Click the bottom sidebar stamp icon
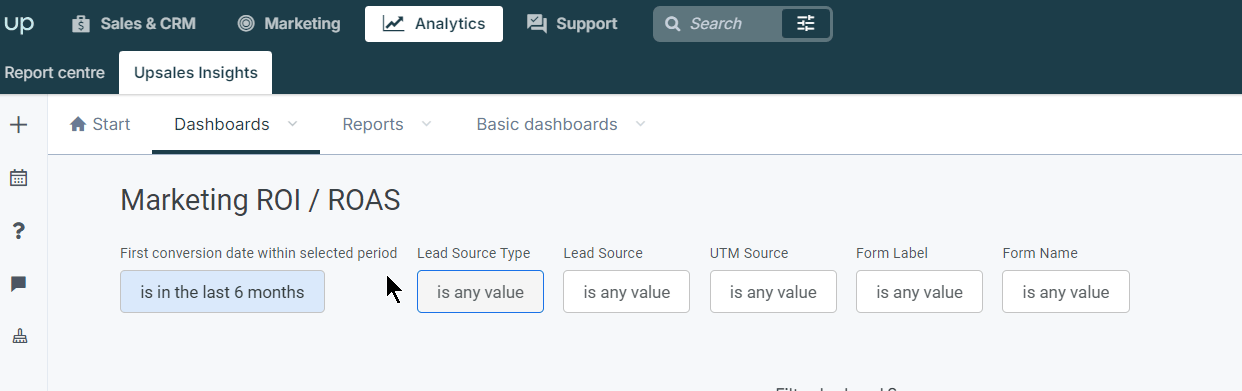This screenshot has width=1242, height=391. coord(20,337)
